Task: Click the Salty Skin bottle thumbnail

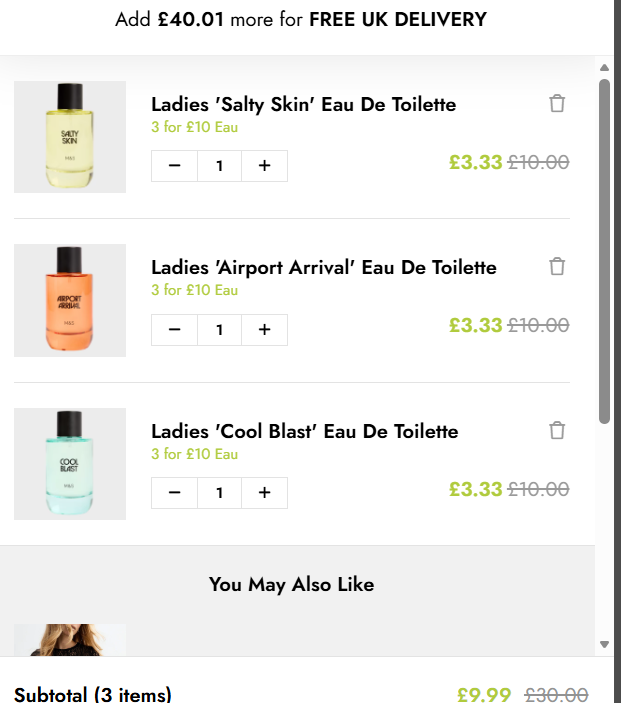Action: (70, 137)
